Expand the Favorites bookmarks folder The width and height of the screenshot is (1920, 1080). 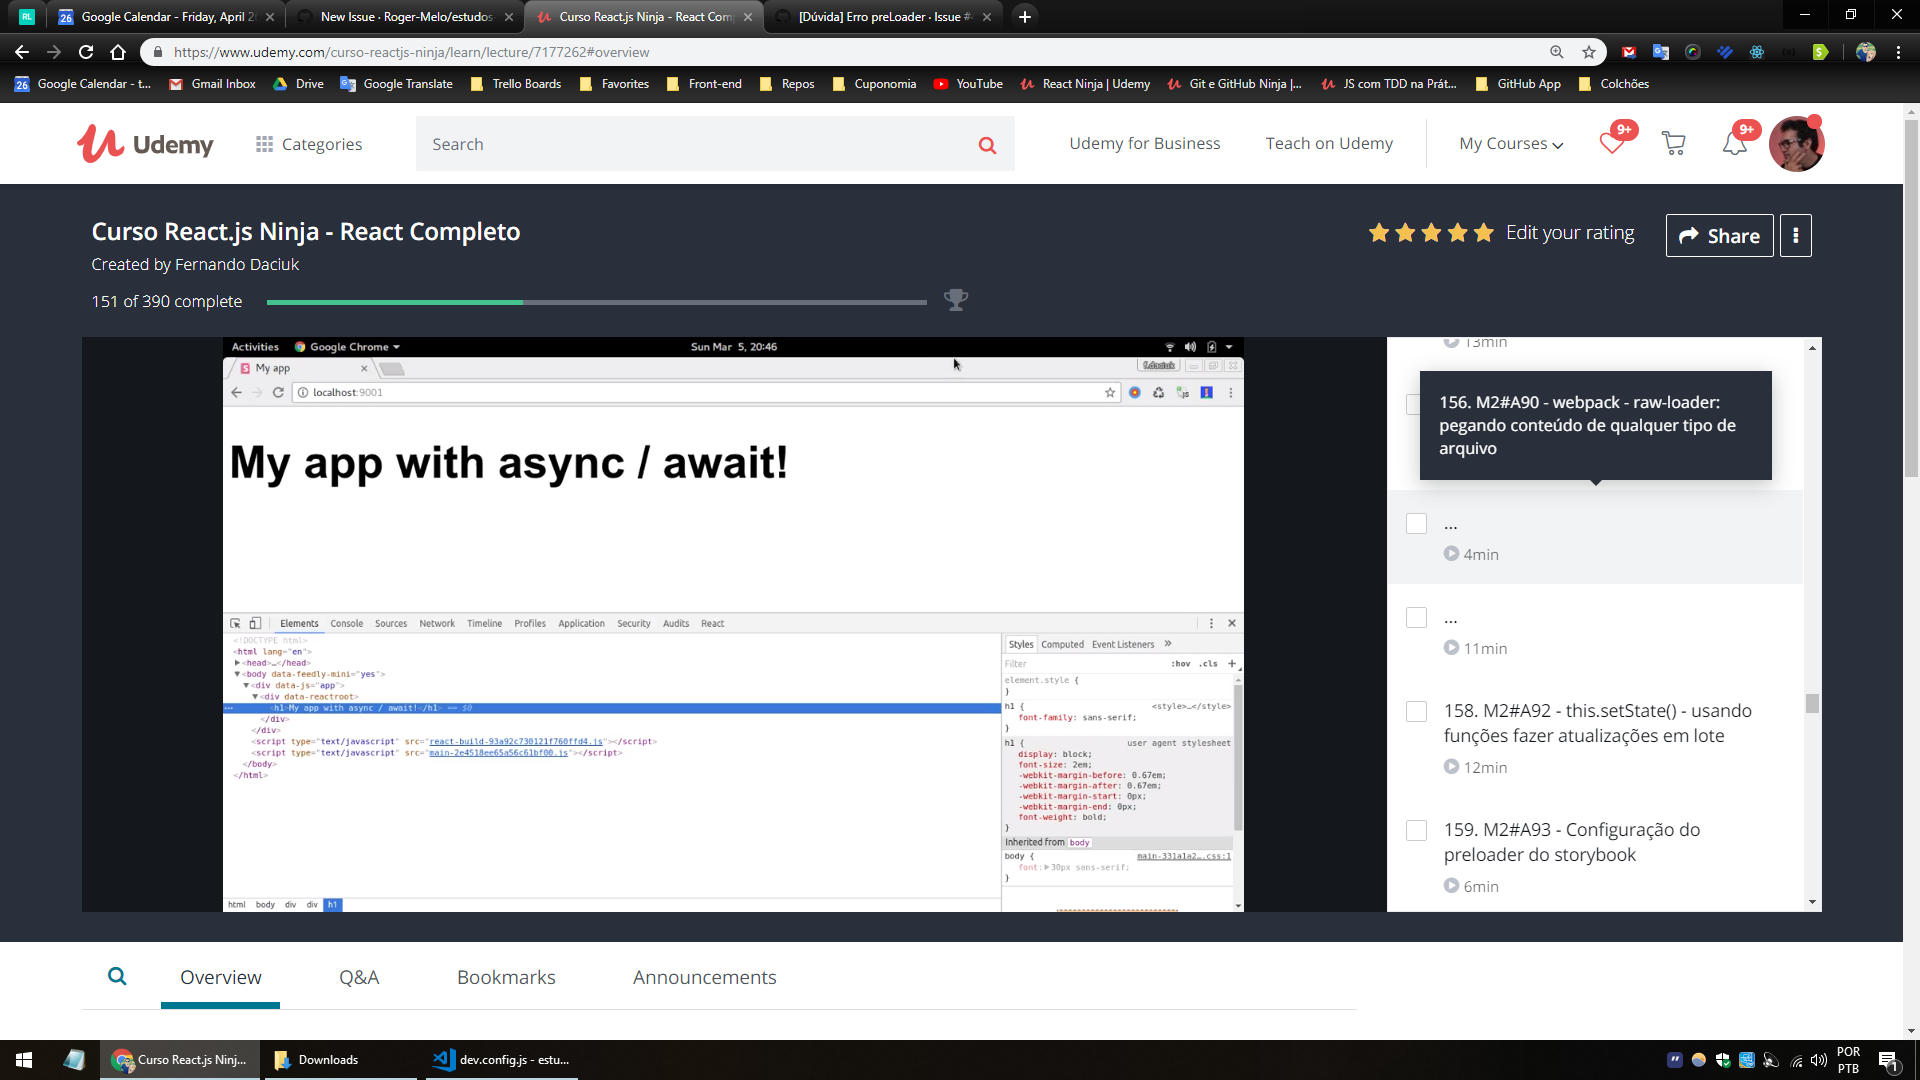pos(616,84)
